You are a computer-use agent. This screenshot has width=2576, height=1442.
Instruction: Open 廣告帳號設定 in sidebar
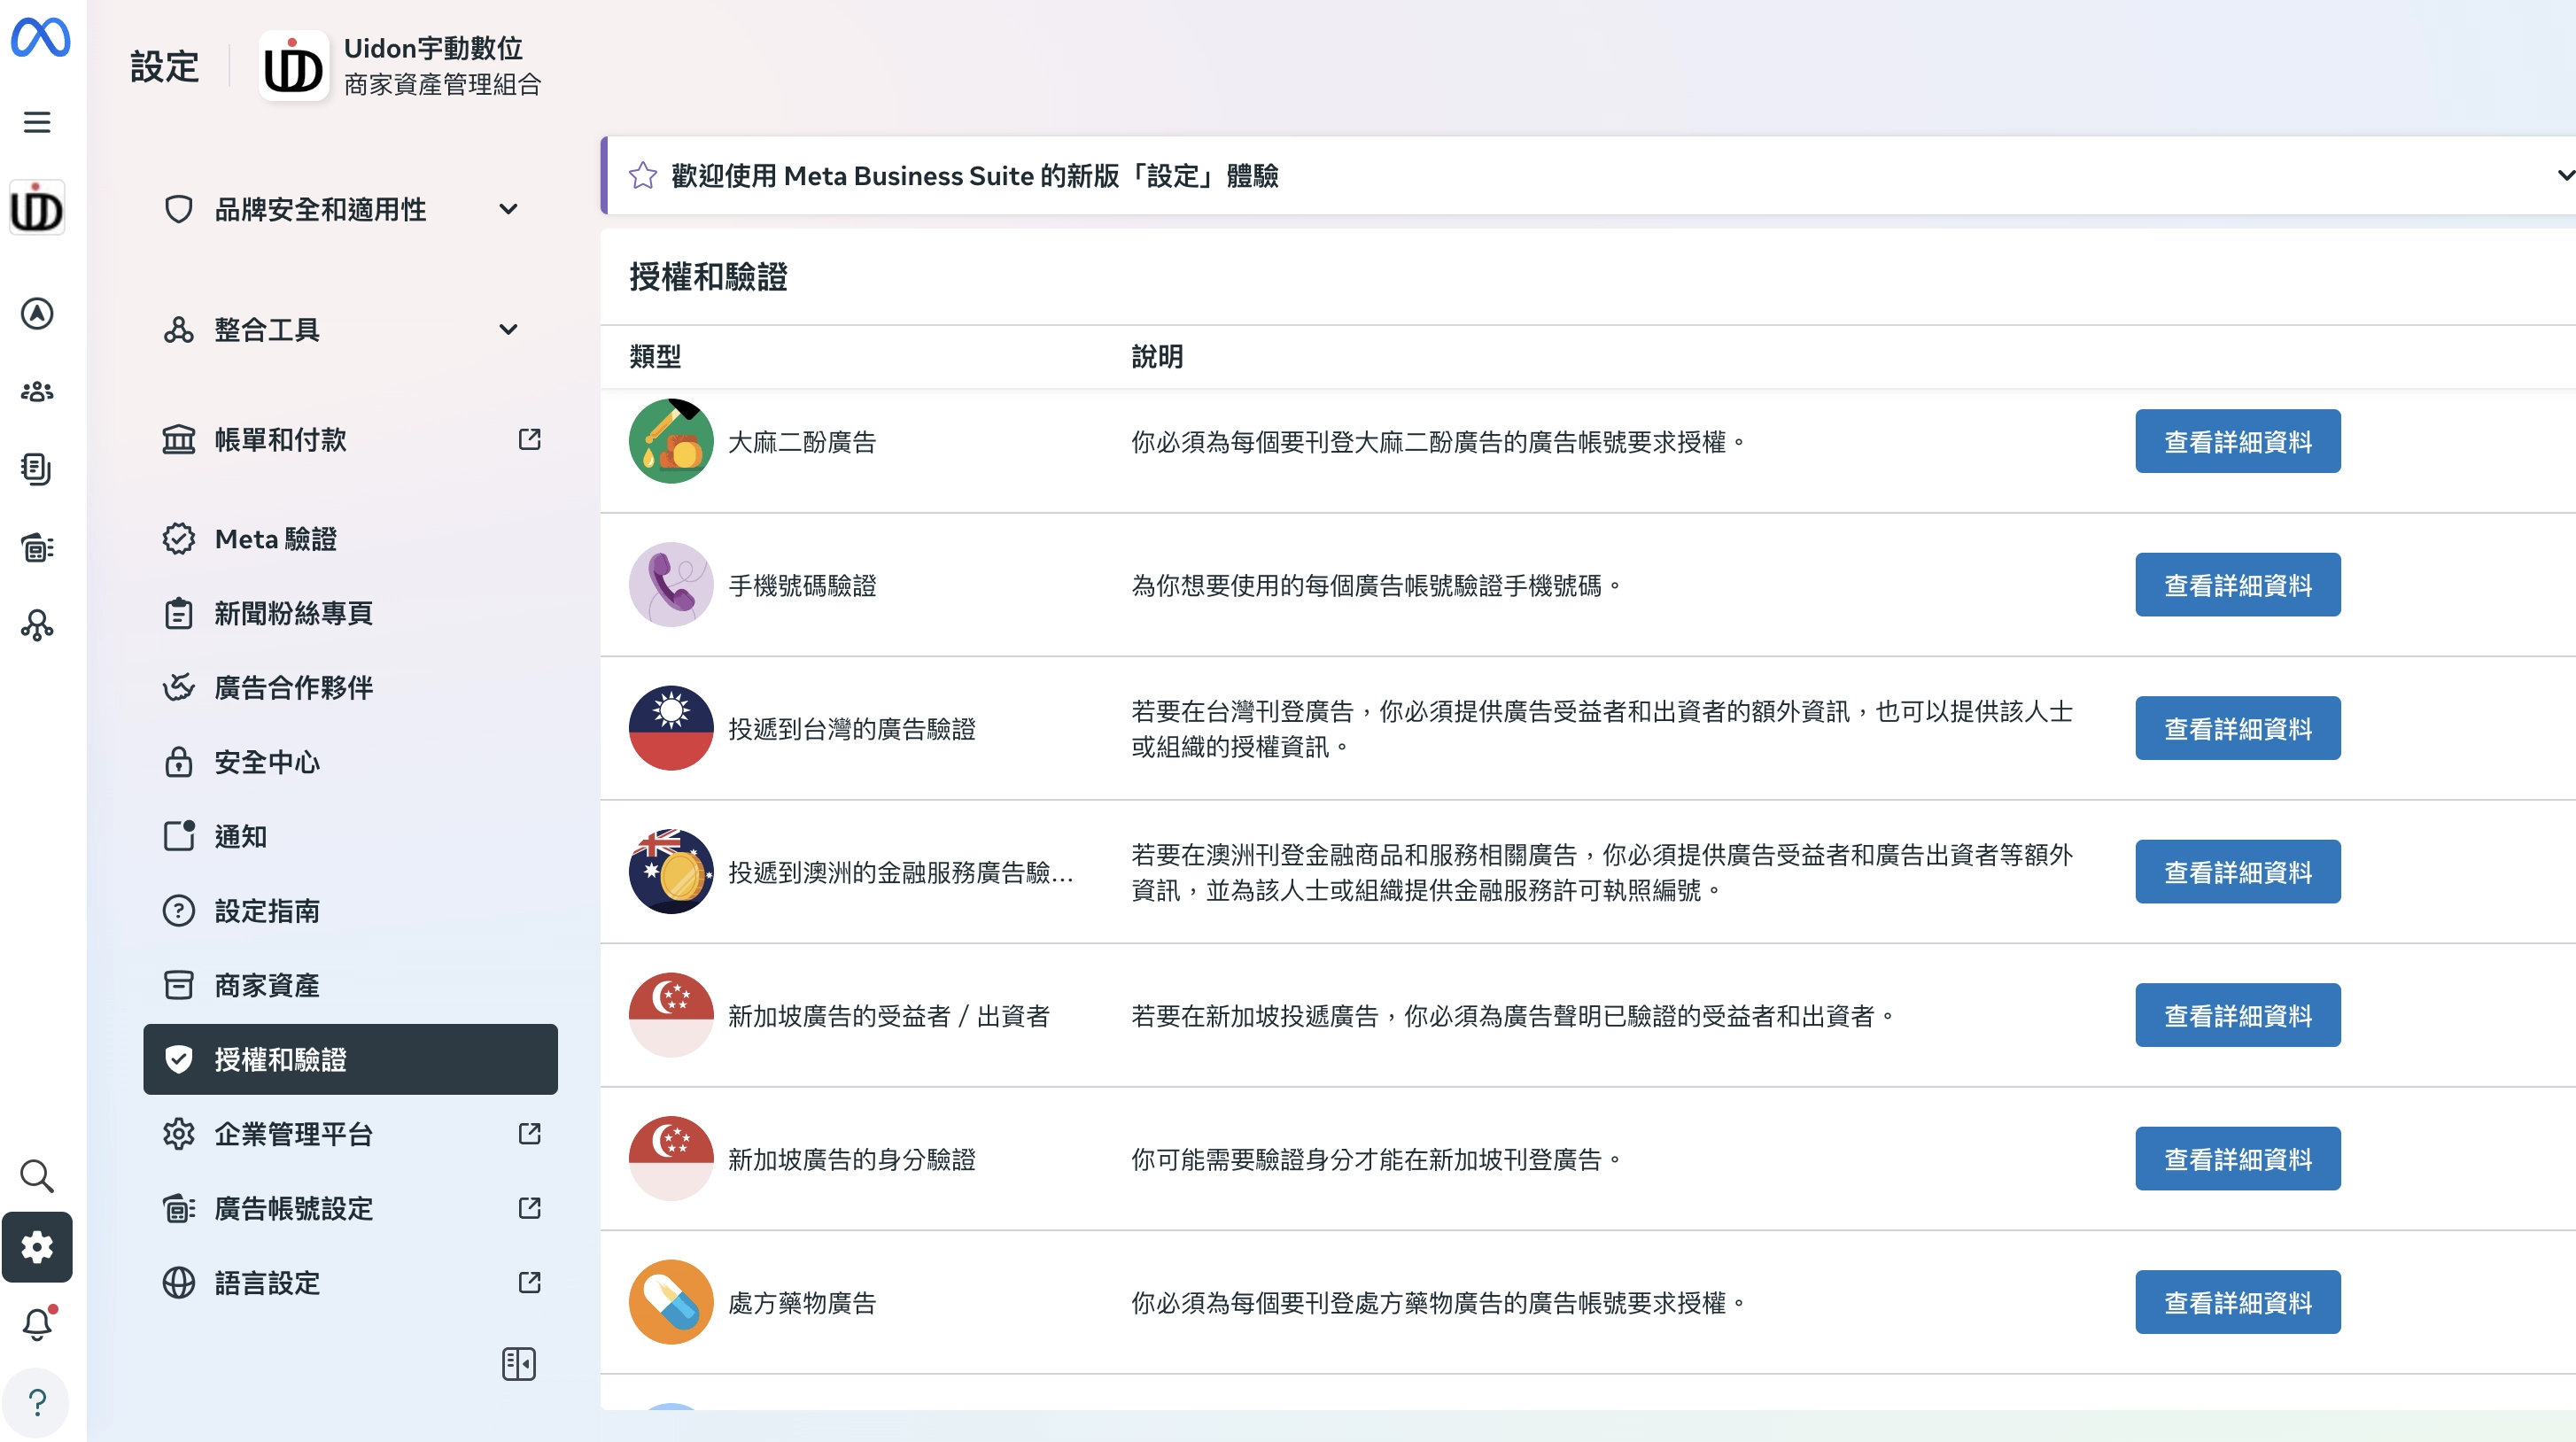click(x=350, y=1208)
